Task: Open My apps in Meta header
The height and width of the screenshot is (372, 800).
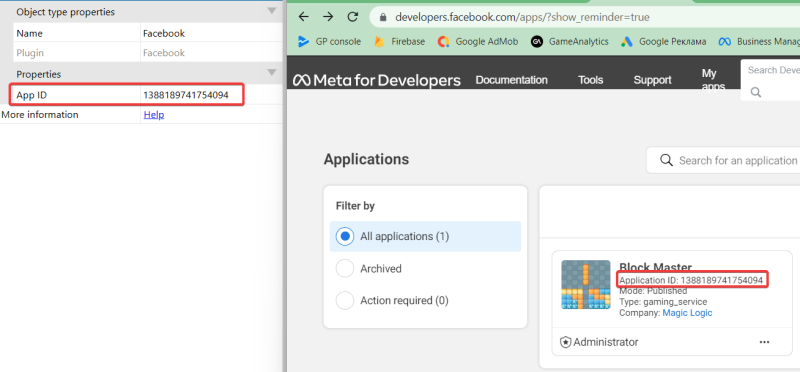Action: click(713, 80)
